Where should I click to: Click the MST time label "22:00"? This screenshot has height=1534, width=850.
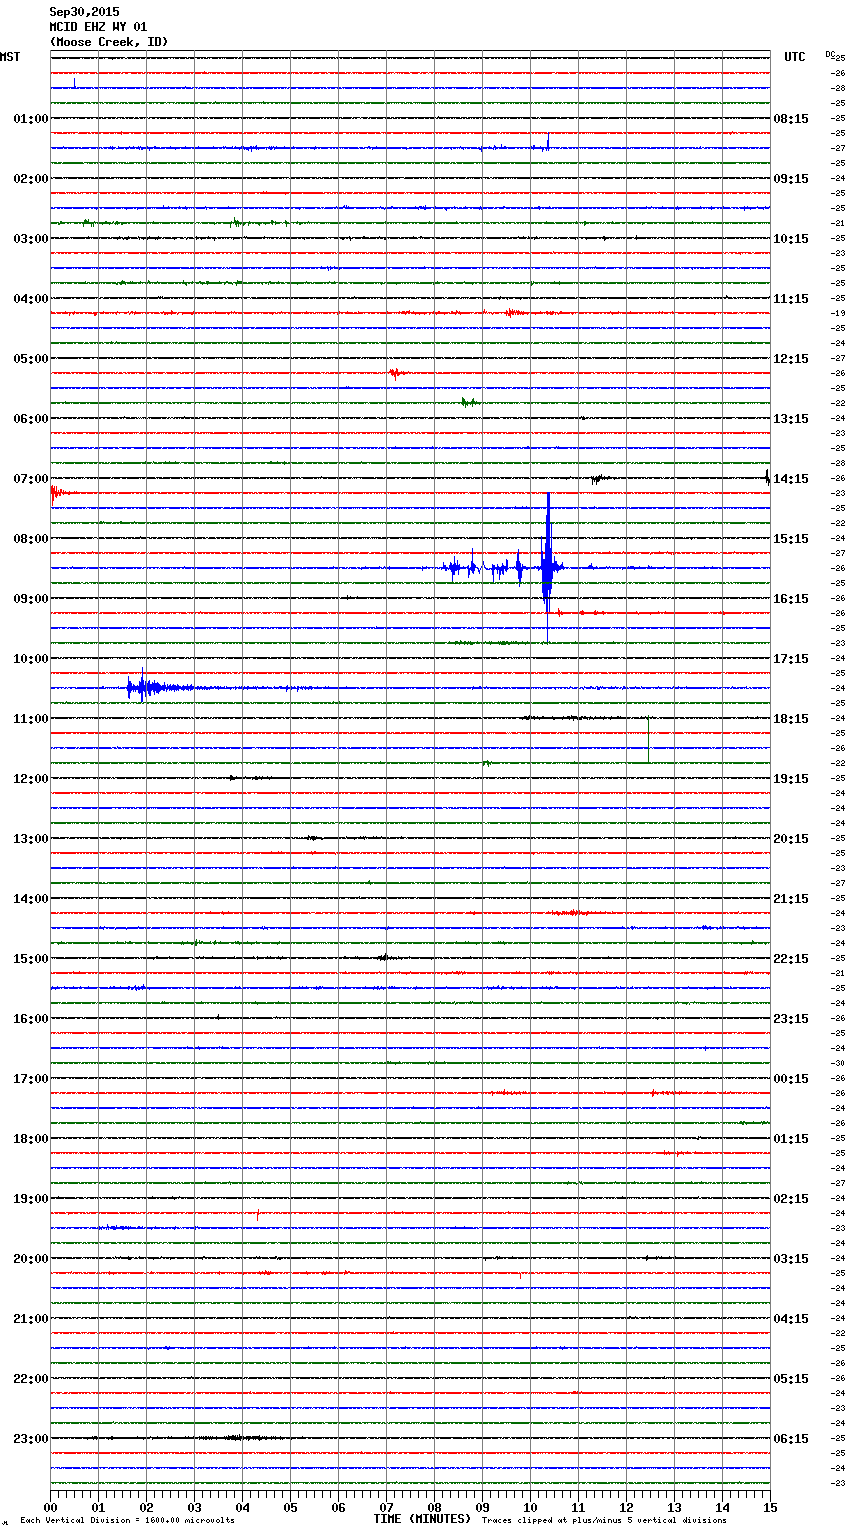click(x=31, y=1379)
